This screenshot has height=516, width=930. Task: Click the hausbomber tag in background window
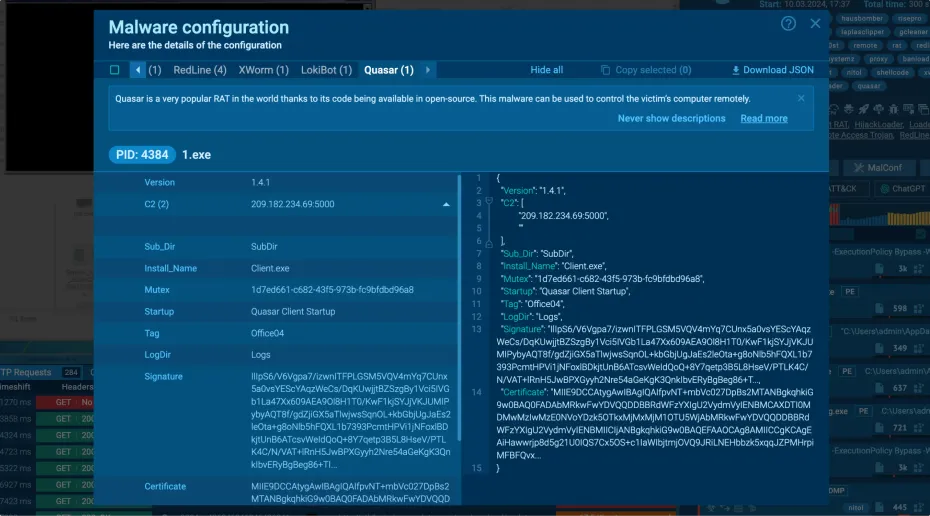(862, 18)
